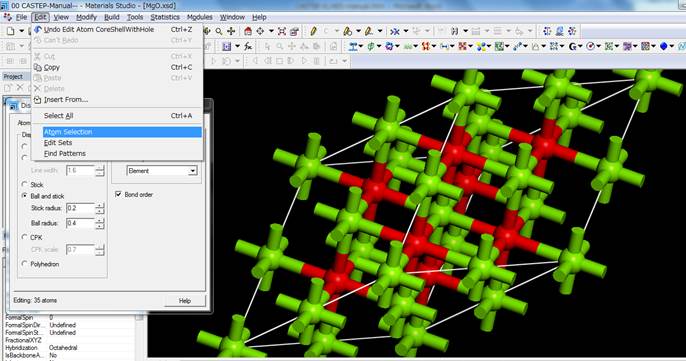This screenshot has width=686, height=361.
Task: Select the Sketch Atom pencil icon
Action: [313, 31]
